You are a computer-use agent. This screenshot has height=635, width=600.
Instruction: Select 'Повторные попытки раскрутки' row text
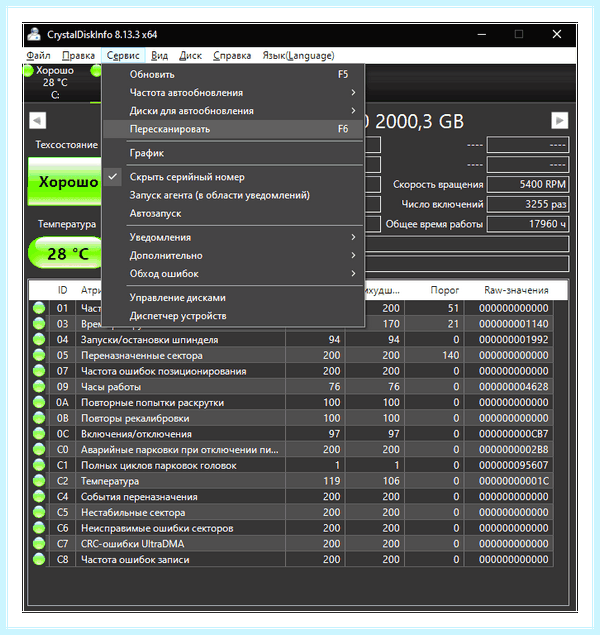coord(152,403)
